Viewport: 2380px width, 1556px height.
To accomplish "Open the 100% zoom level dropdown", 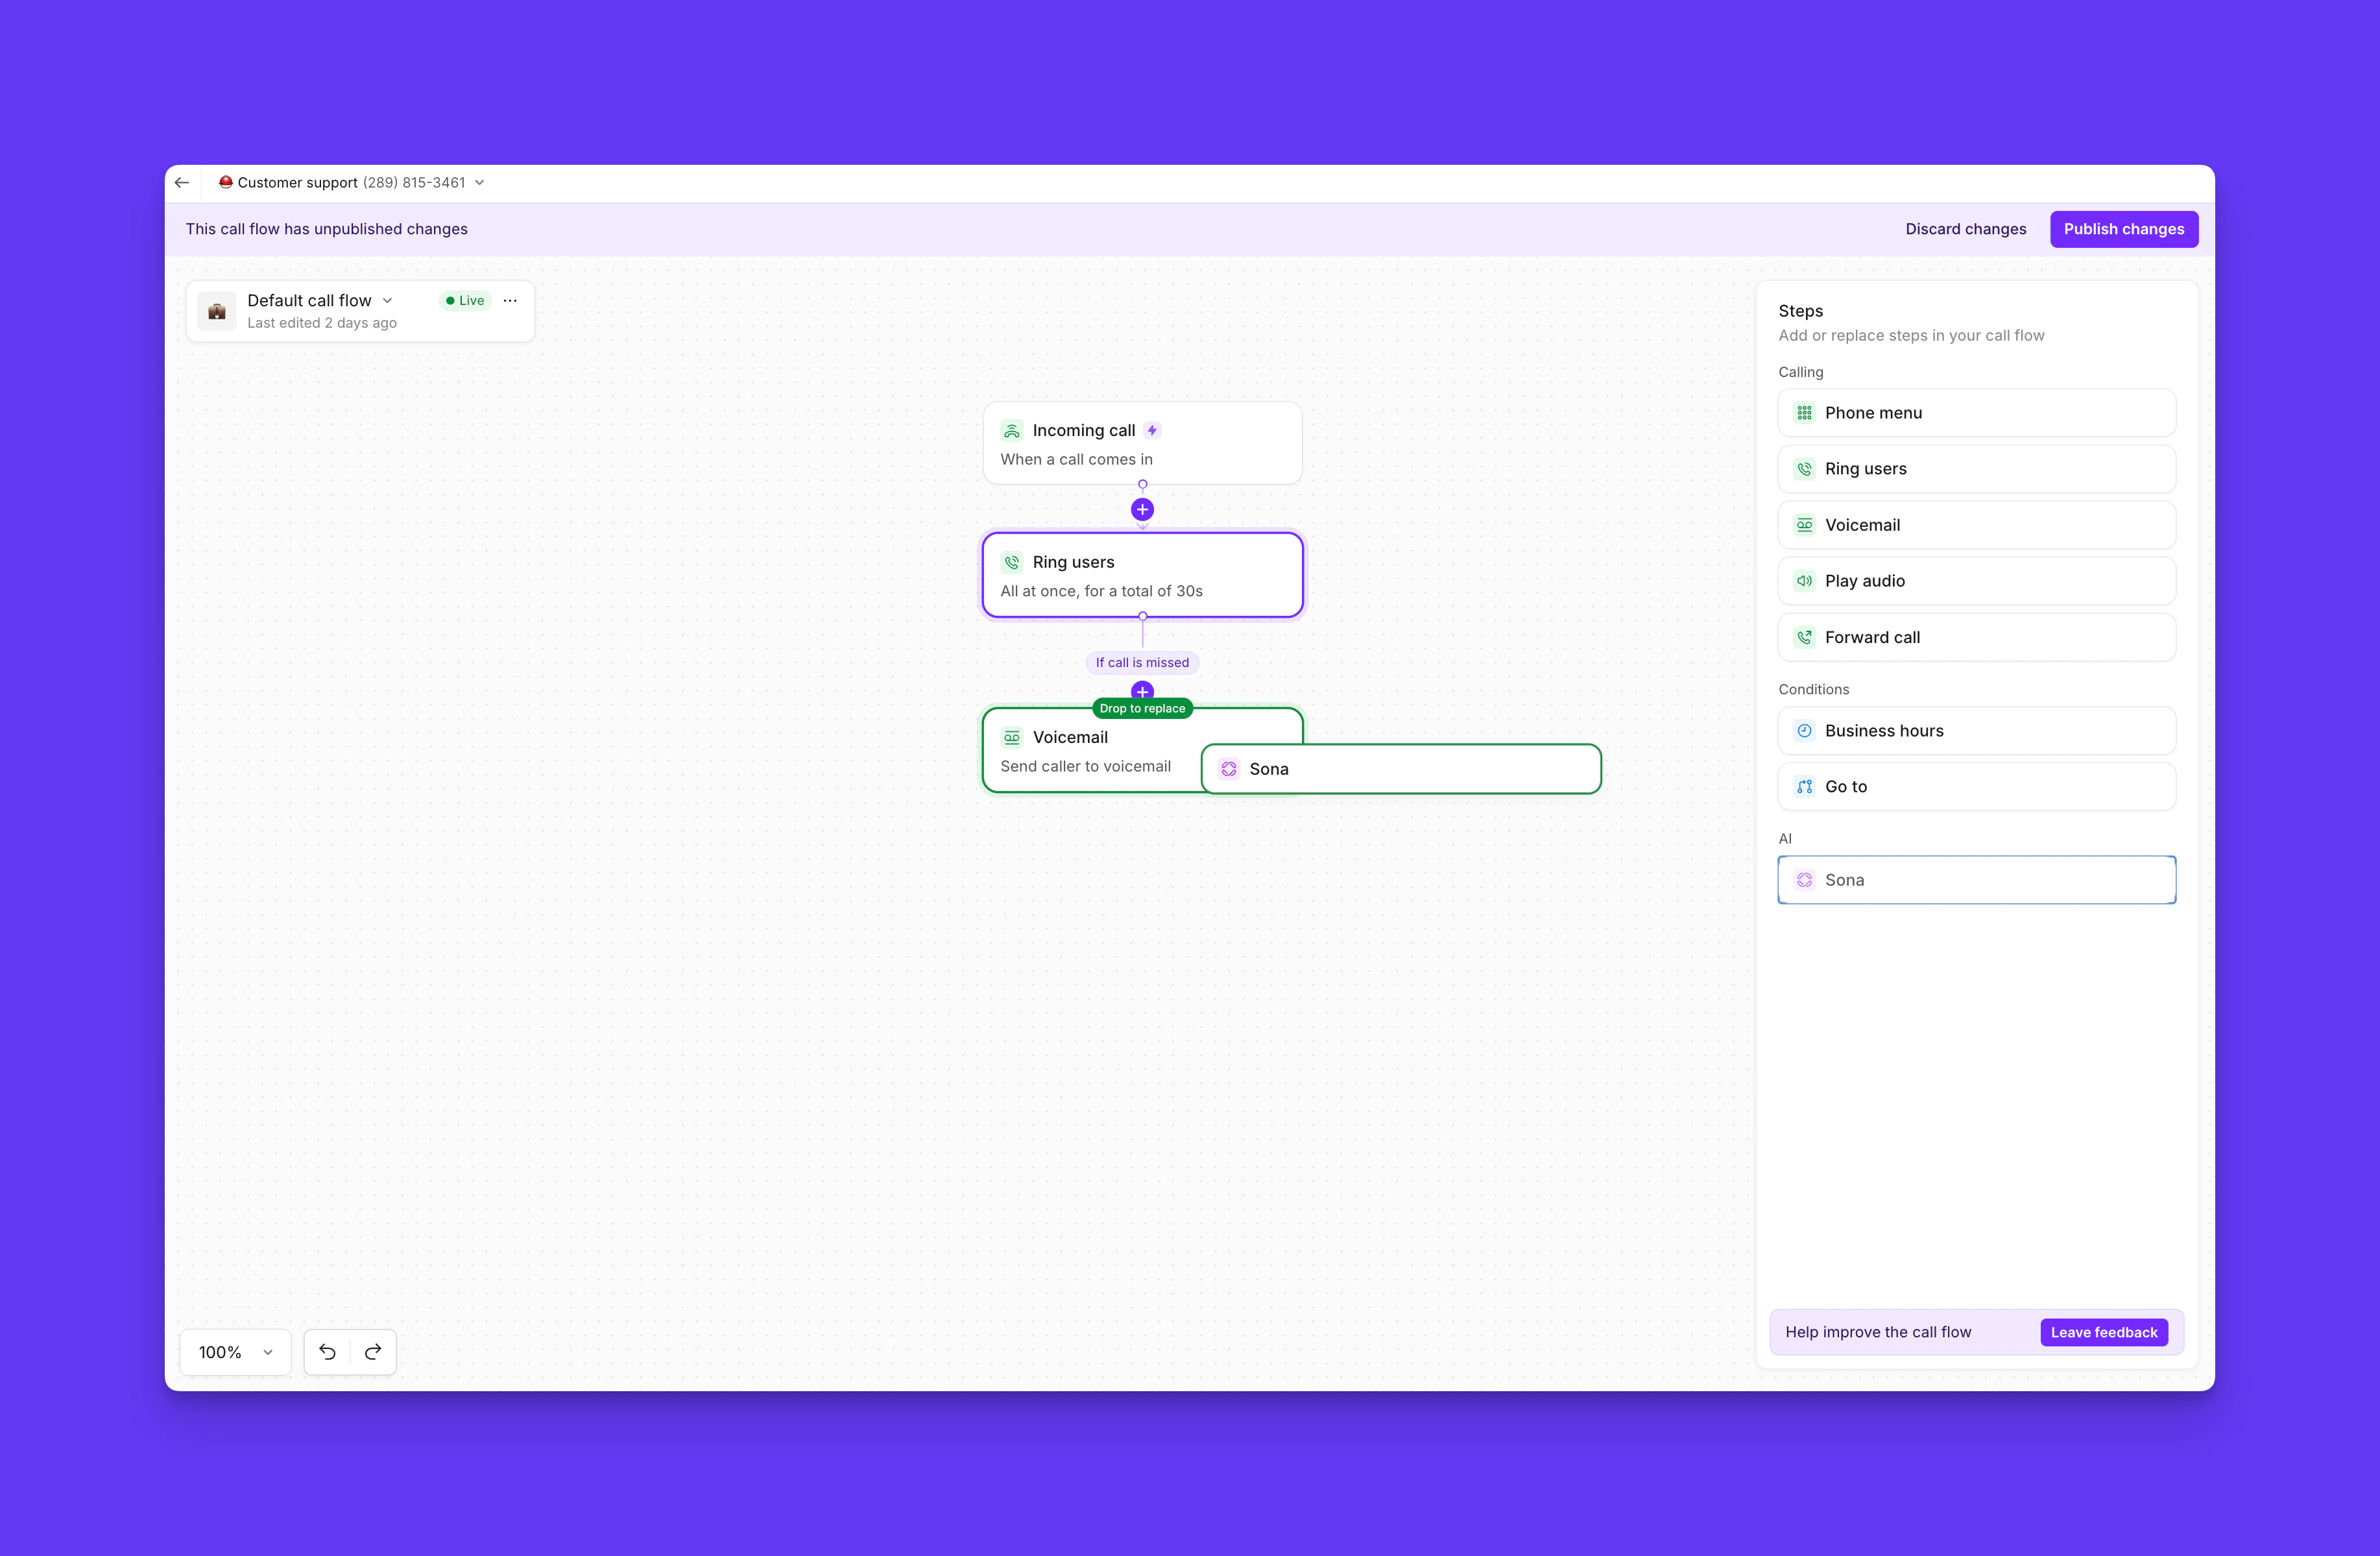I will (x=235, y=1352).
